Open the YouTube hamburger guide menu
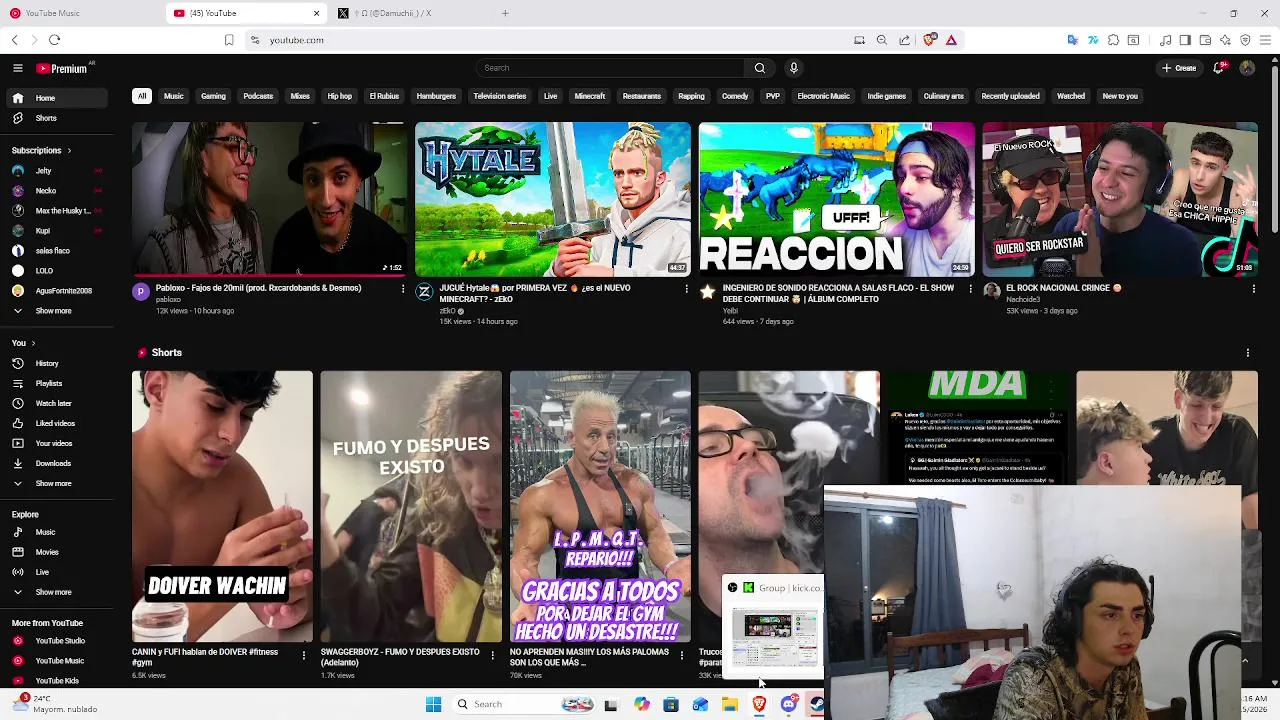This screenshot has height=720, width=1280. point(17,68)
